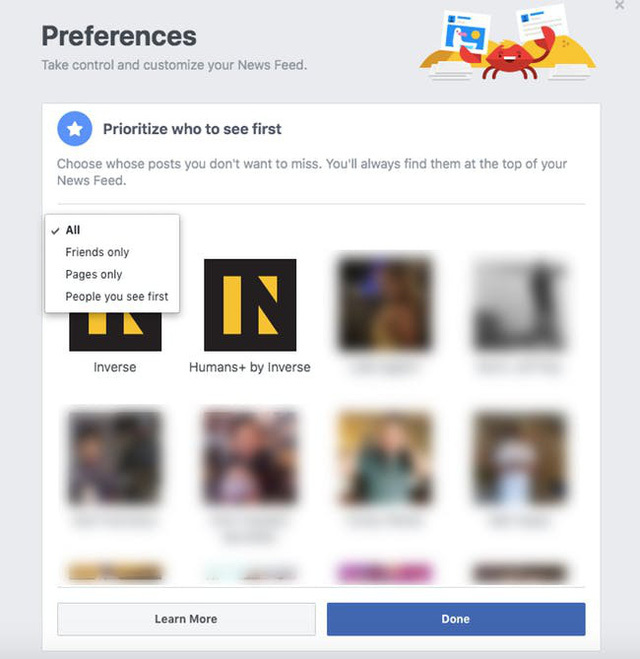Pick the third blurred profile in second row
640x659 pixels.
coord(385,455)
